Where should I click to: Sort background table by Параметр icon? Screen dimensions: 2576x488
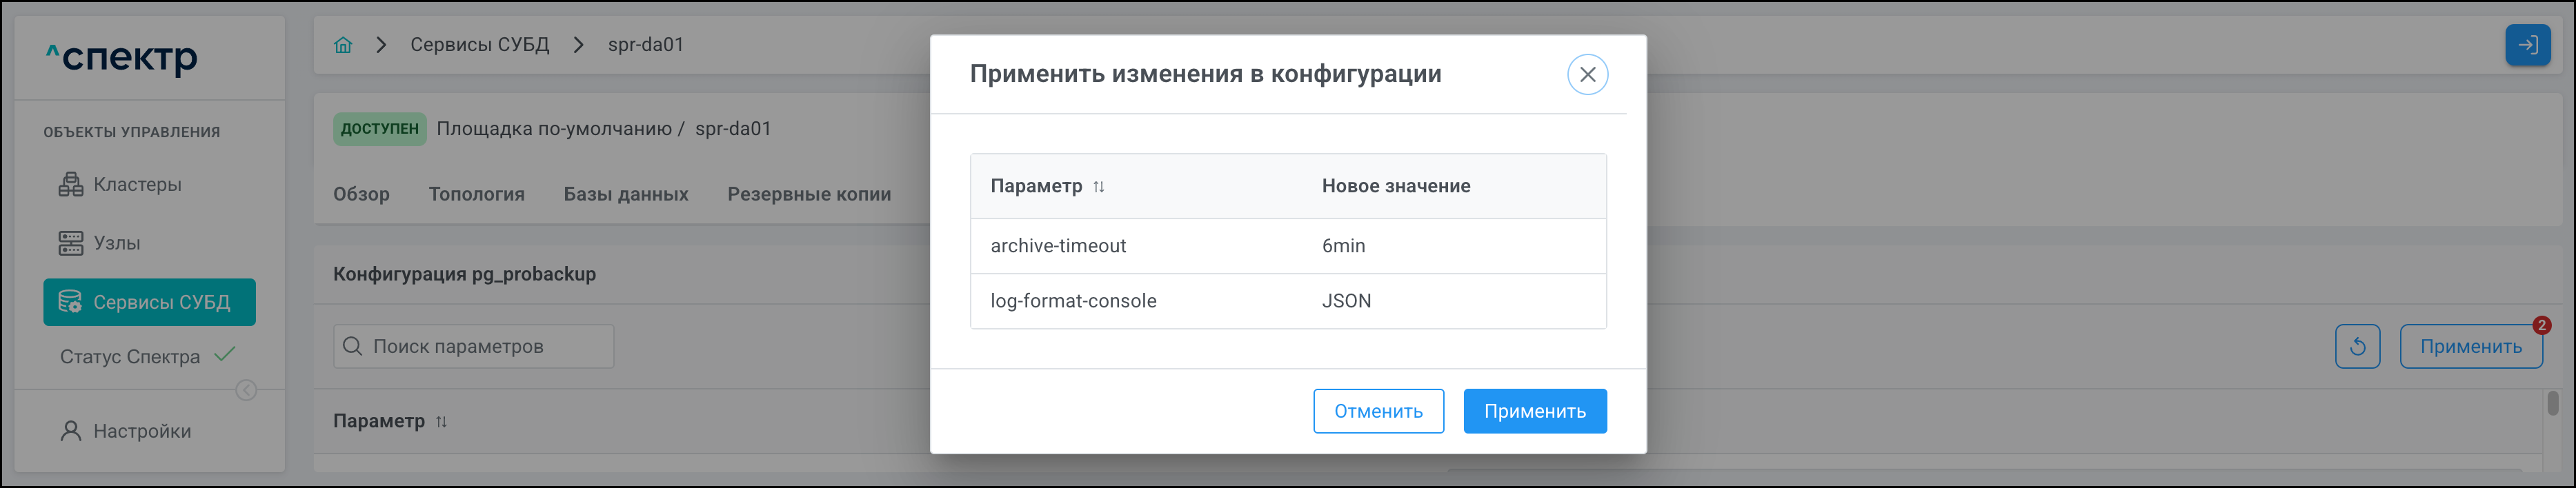[x=441, y=422]
